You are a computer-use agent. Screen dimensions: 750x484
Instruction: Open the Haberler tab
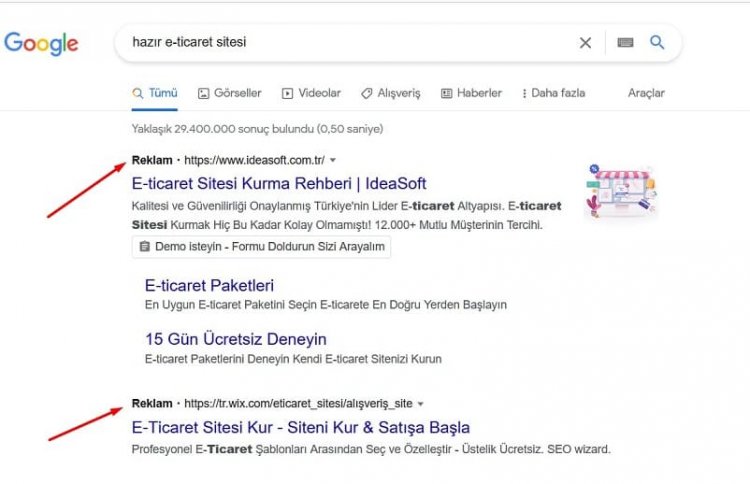coord(471,93)
